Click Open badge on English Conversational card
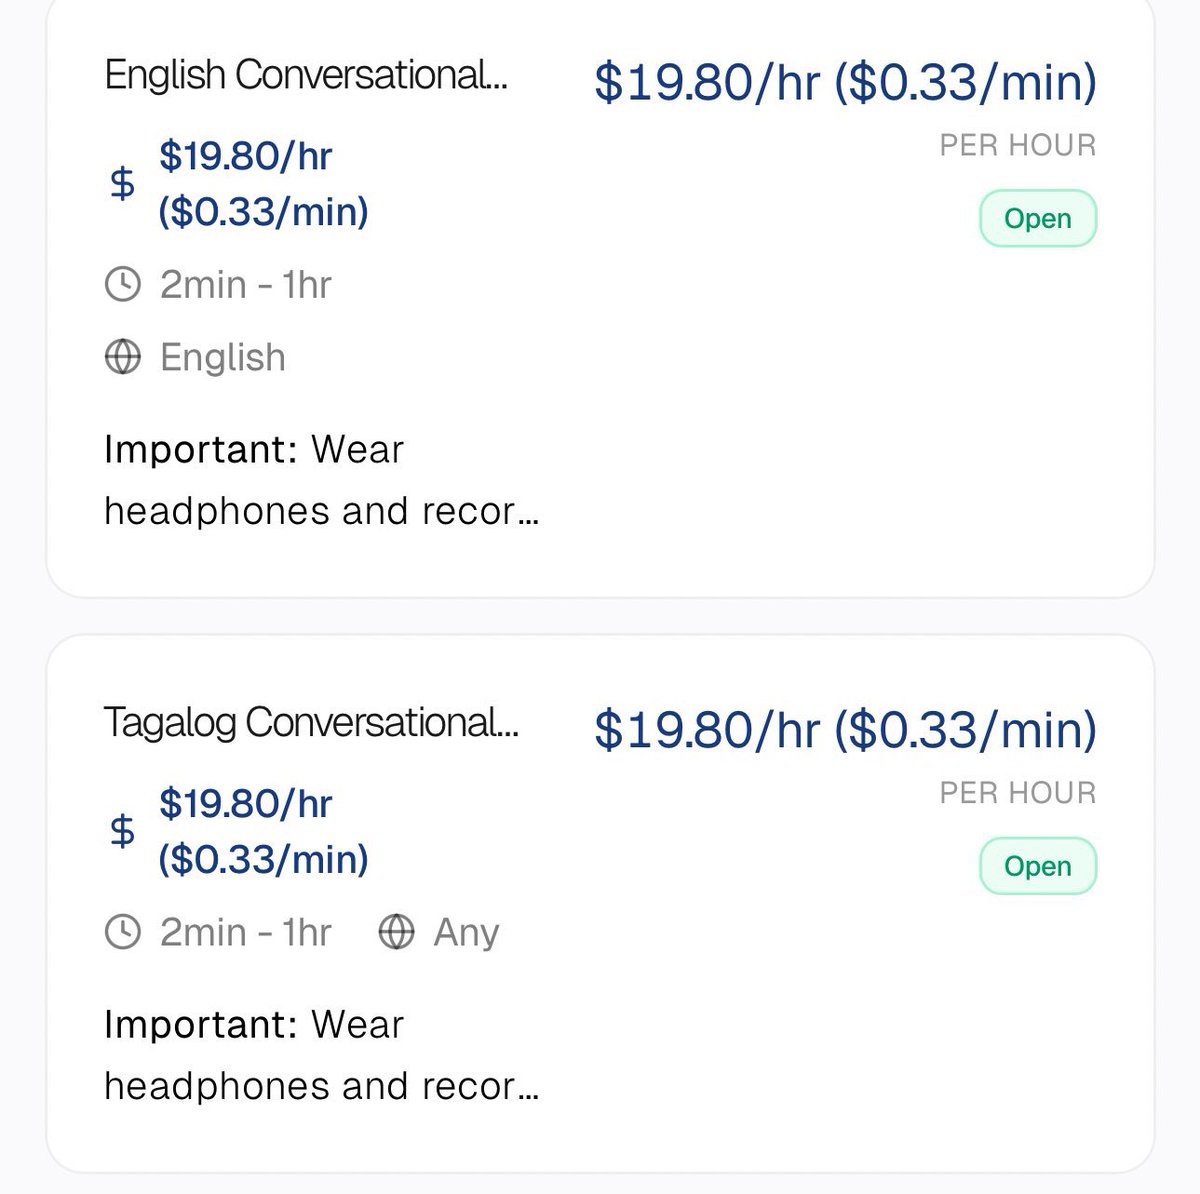The height and width of the screenshot is (1194, 1200). pos(1037,219)
